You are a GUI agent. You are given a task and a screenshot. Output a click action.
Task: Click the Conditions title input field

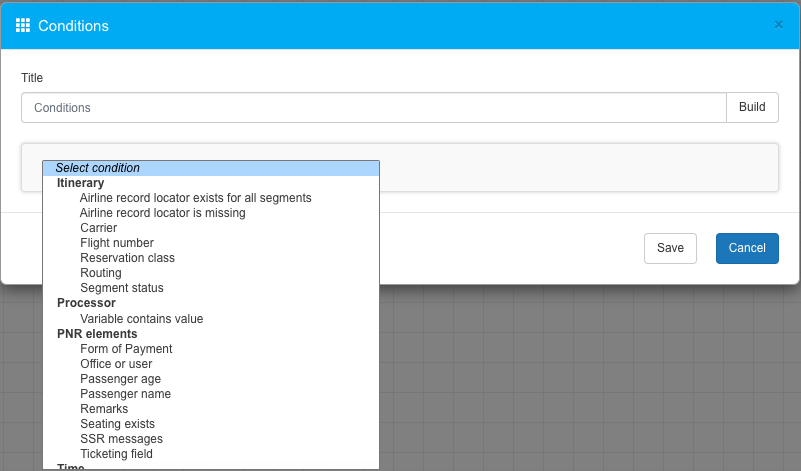click(373, 108)
